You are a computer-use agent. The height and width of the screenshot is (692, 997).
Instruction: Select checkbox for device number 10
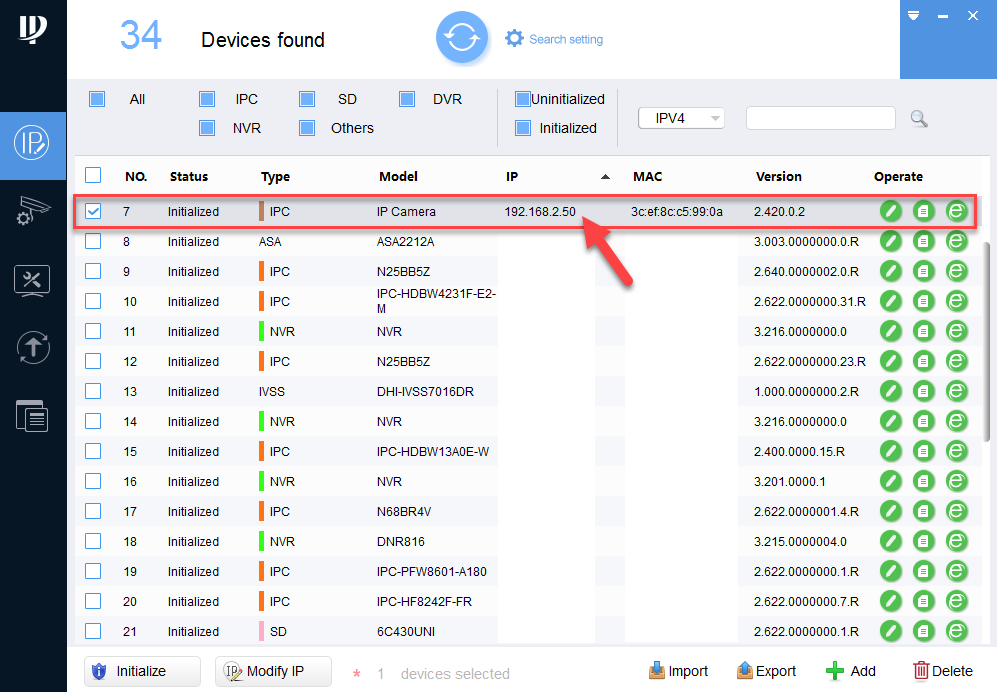[x=93, y=301]
